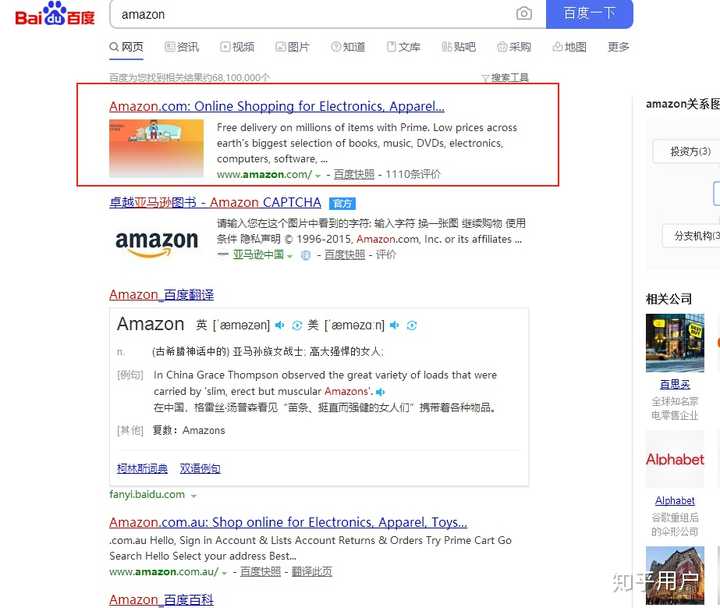This screenshot has height=608, width=720.
Task: Open the 图片 tab
Action: (292, 47)
